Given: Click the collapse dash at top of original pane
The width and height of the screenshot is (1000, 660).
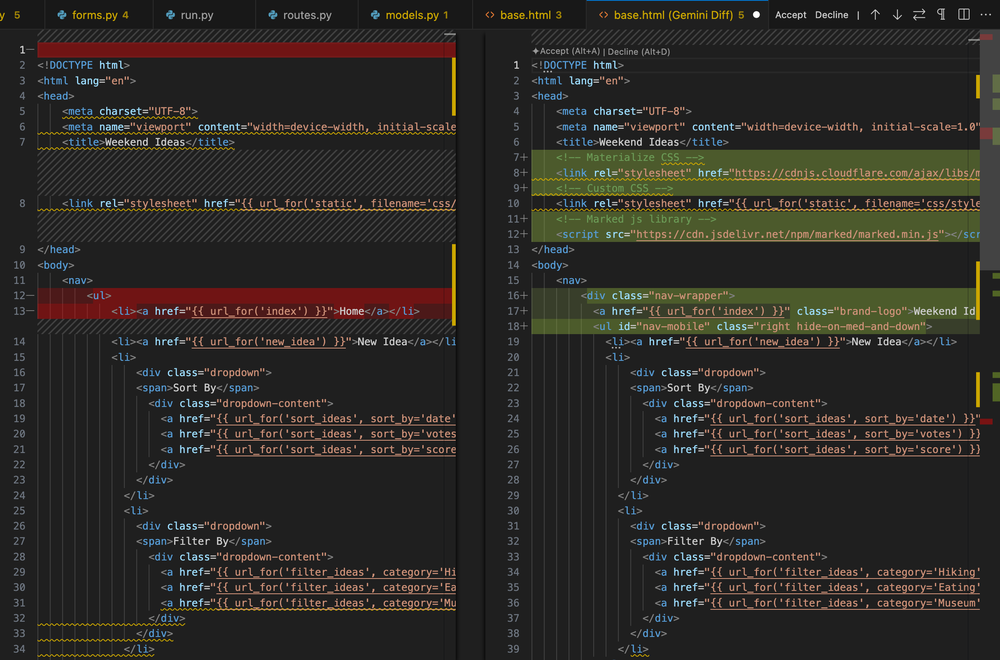Looking at the screenshot, I should tap(450, 34).
